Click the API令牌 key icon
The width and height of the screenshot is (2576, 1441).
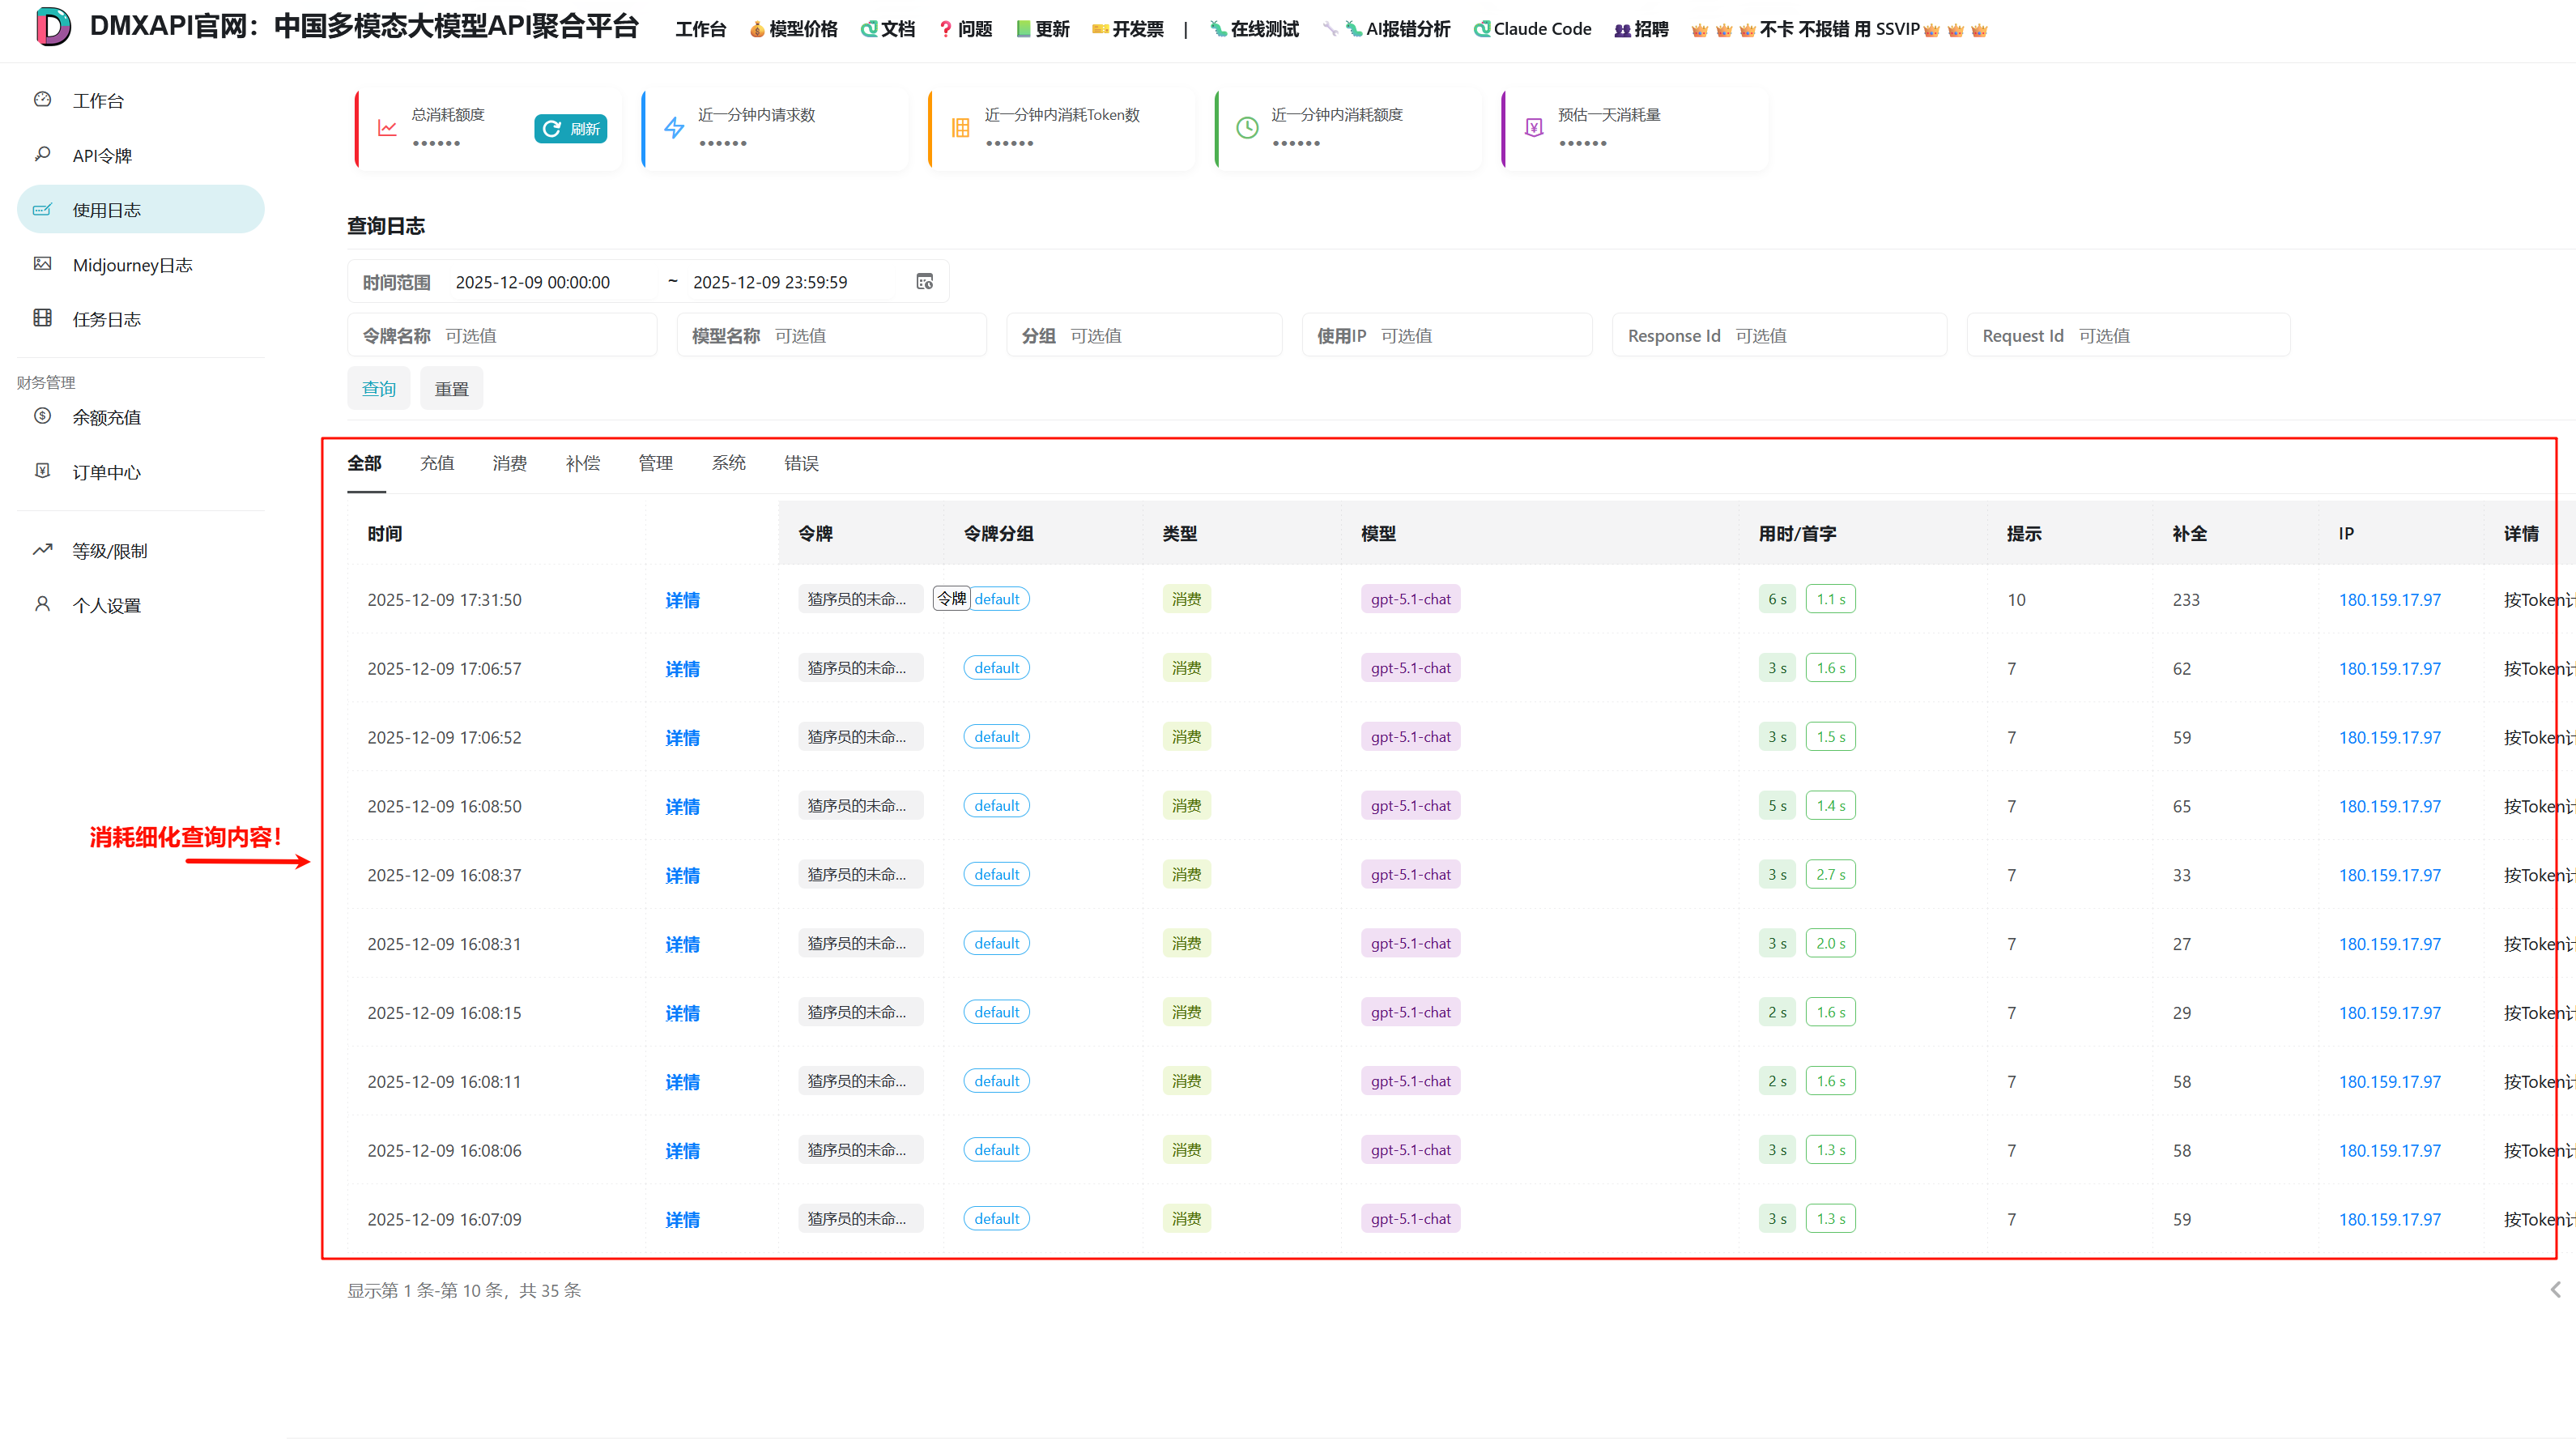coord(42,154)
